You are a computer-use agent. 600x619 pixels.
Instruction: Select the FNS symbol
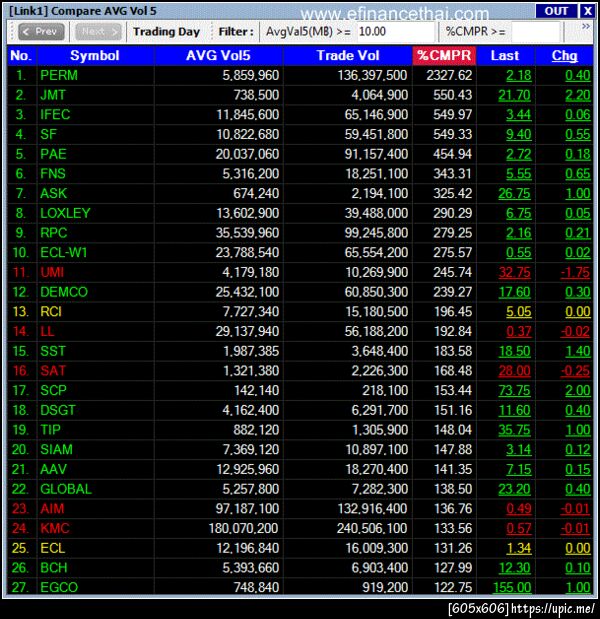click(x=53, y=174)
